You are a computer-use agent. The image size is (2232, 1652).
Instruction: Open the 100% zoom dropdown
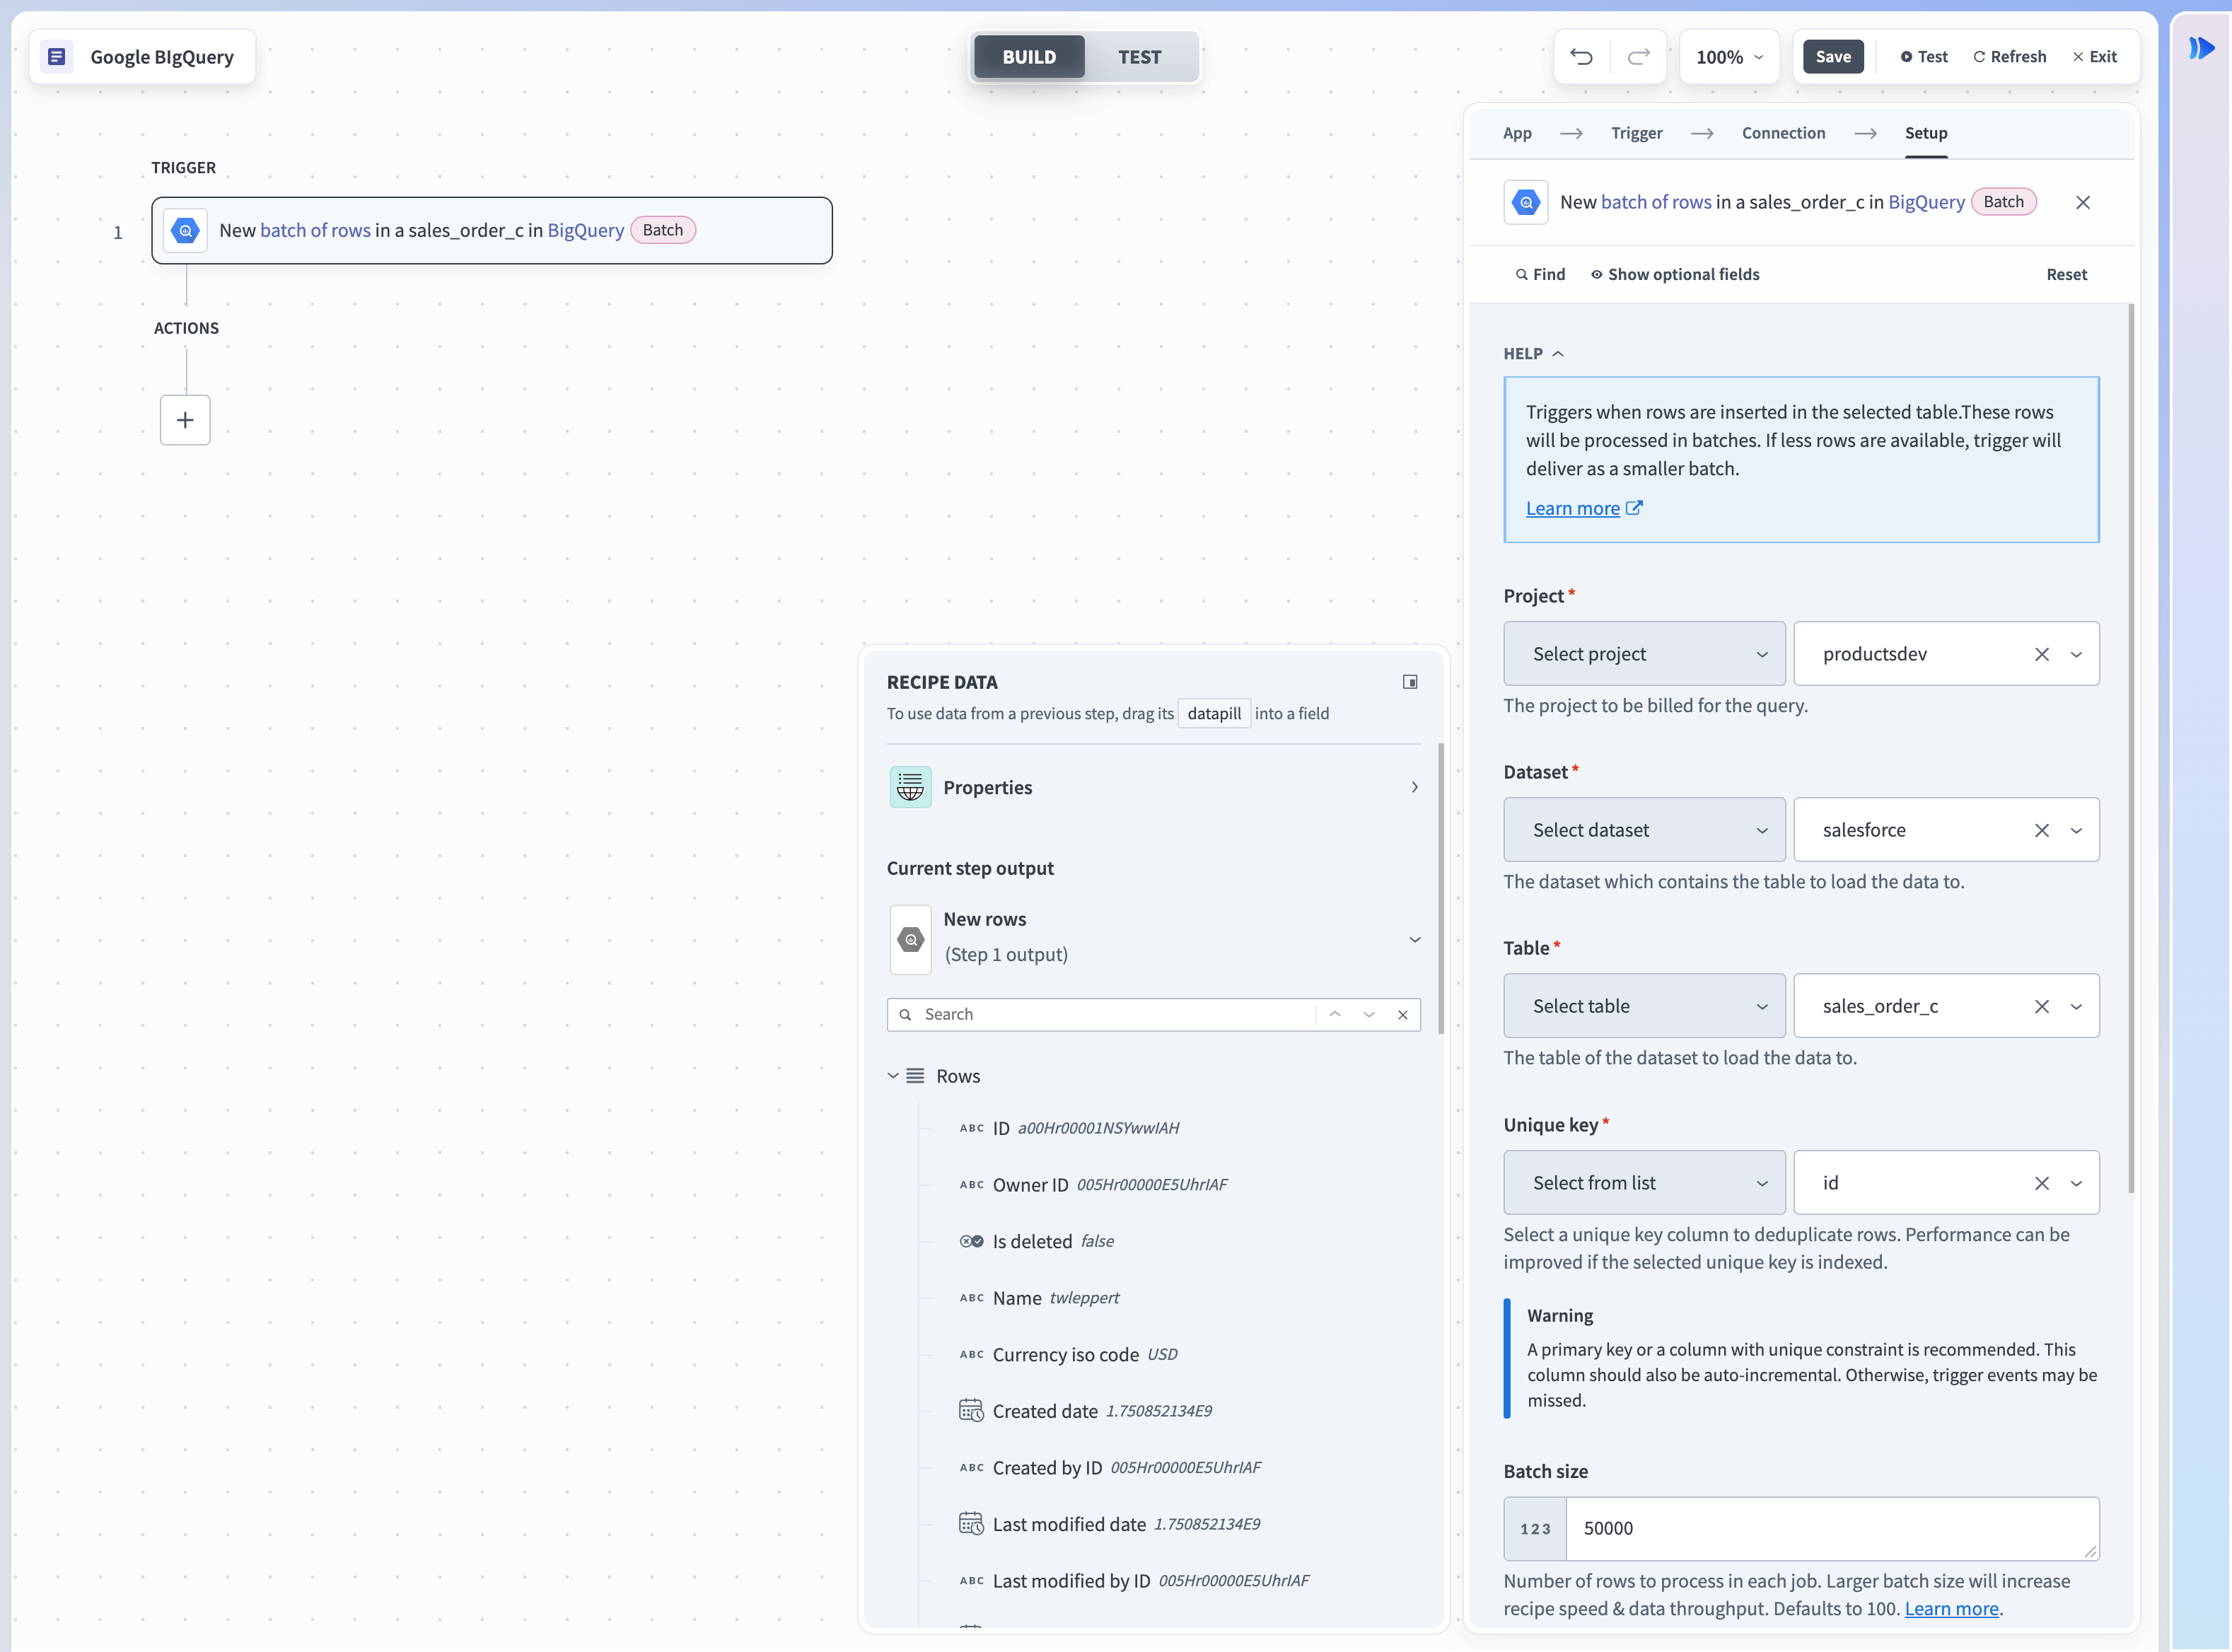1730,57
